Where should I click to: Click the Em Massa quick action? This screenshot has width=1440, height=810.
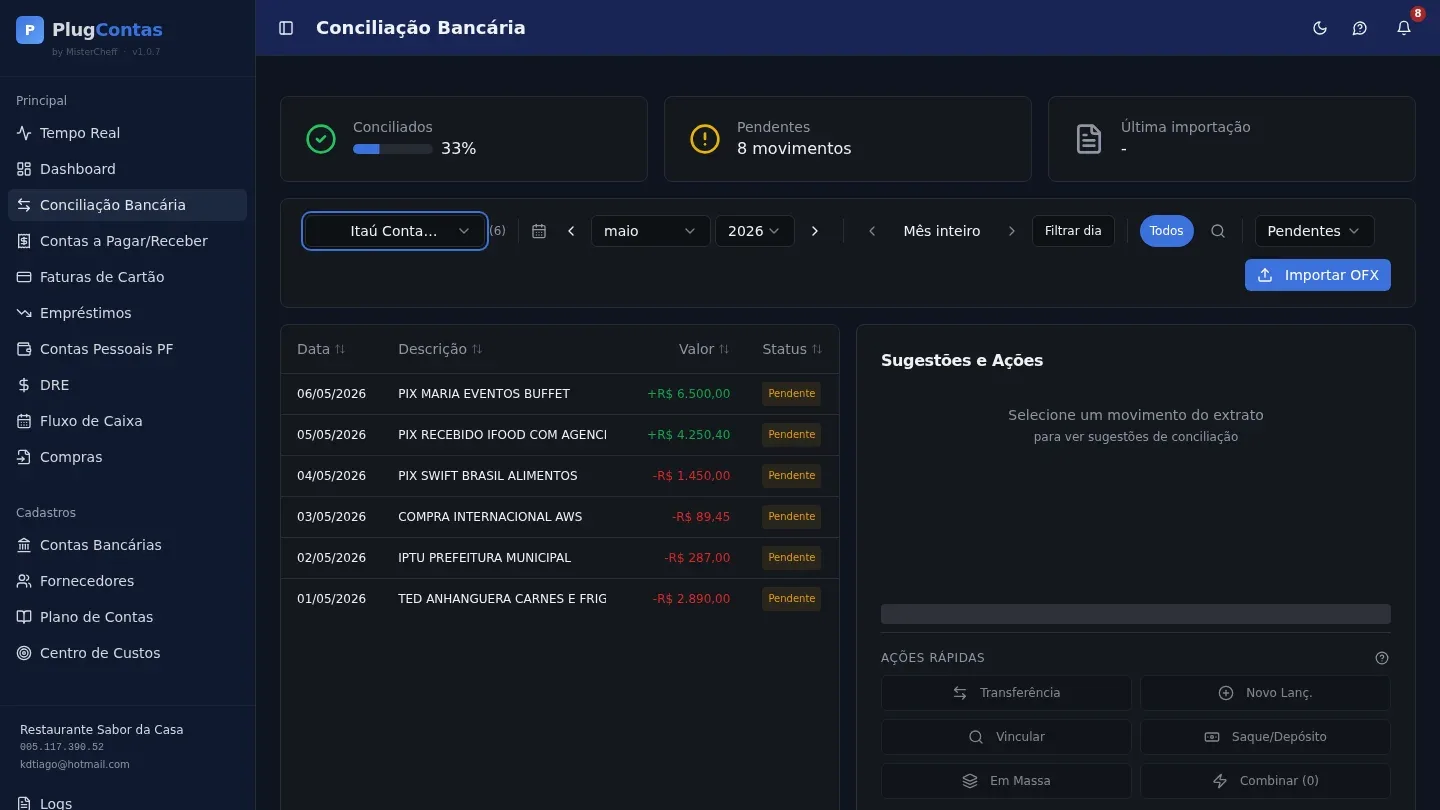click(x=1006, y=781)
